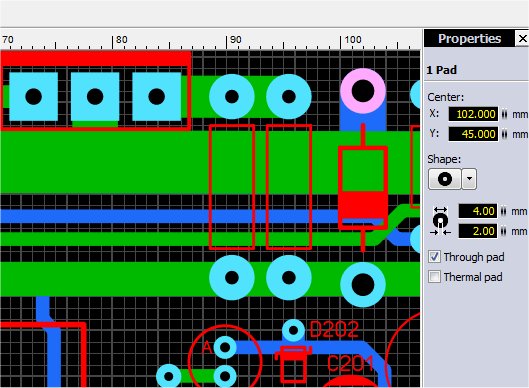Click the stepper handle beside X value
Screen dimensions: 529x388
(504, 114)
